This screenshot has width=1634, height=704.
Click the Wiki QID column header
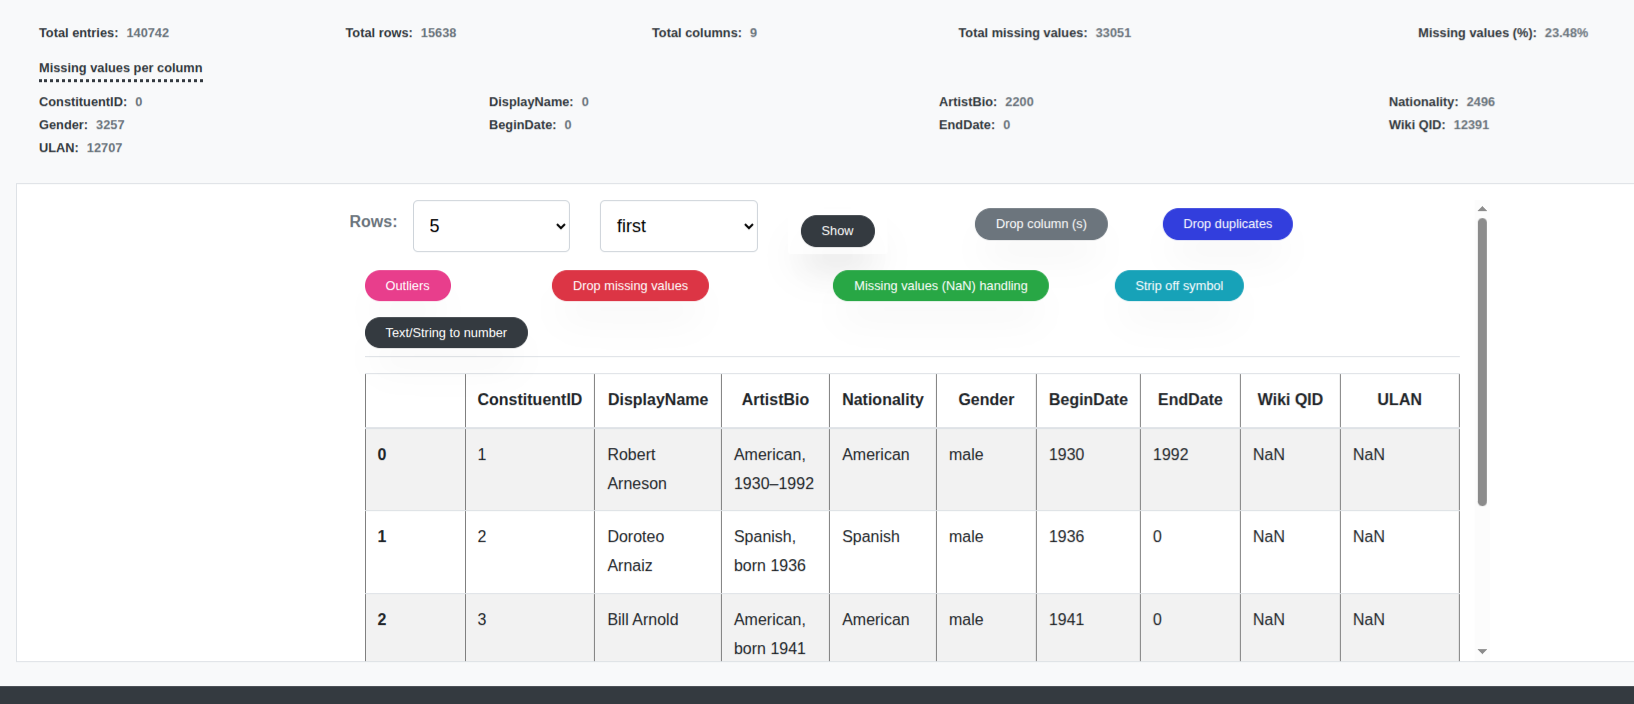click(1289, 400)
